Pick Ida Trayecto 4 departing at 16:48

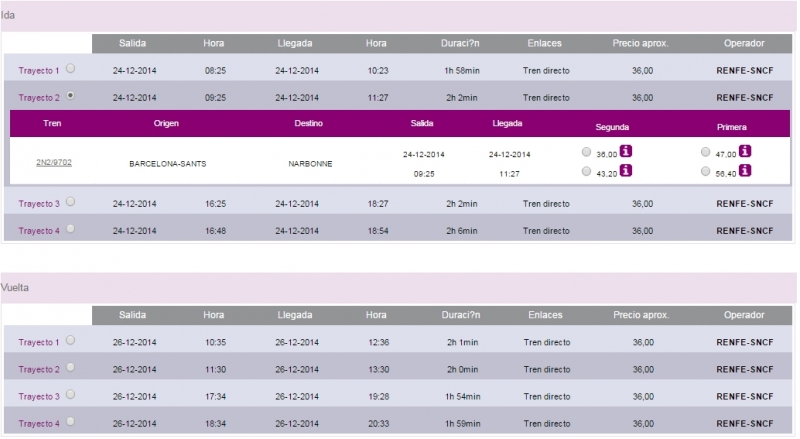pos(70,229)
